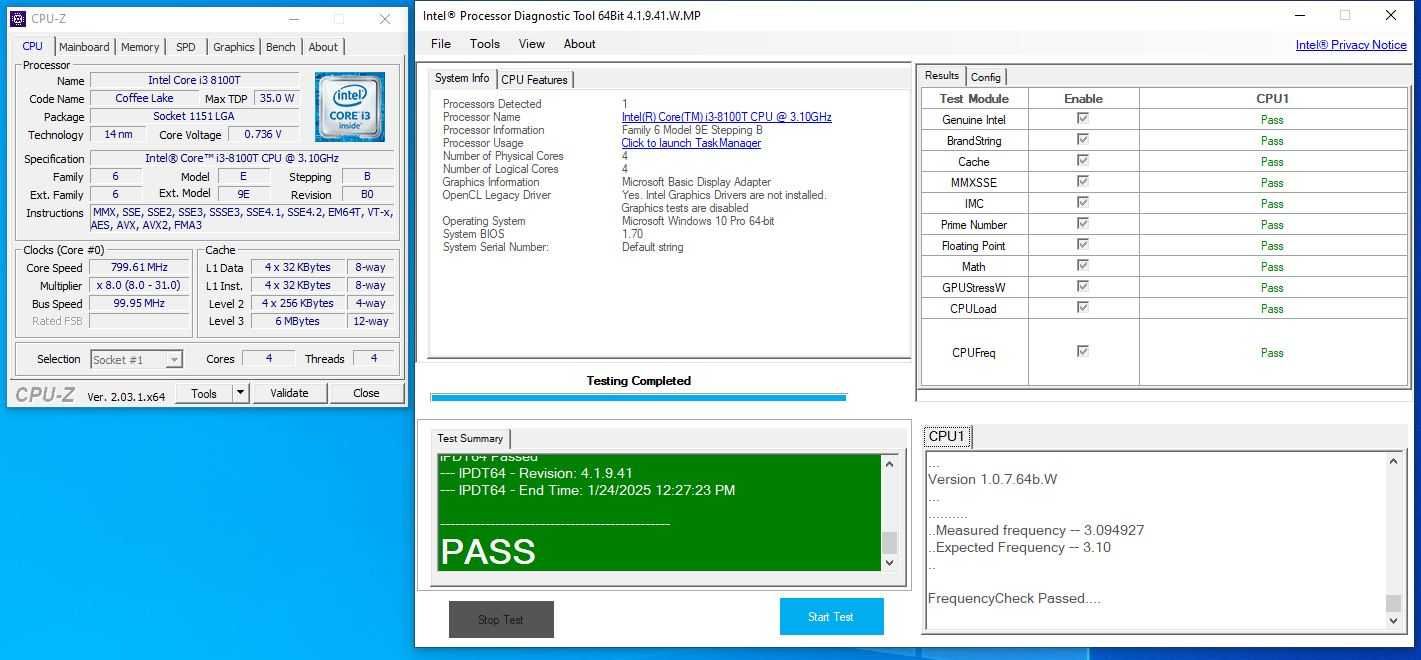Select the CPU1 log tab
1421x660 pixels.
[x=946, y=436]
